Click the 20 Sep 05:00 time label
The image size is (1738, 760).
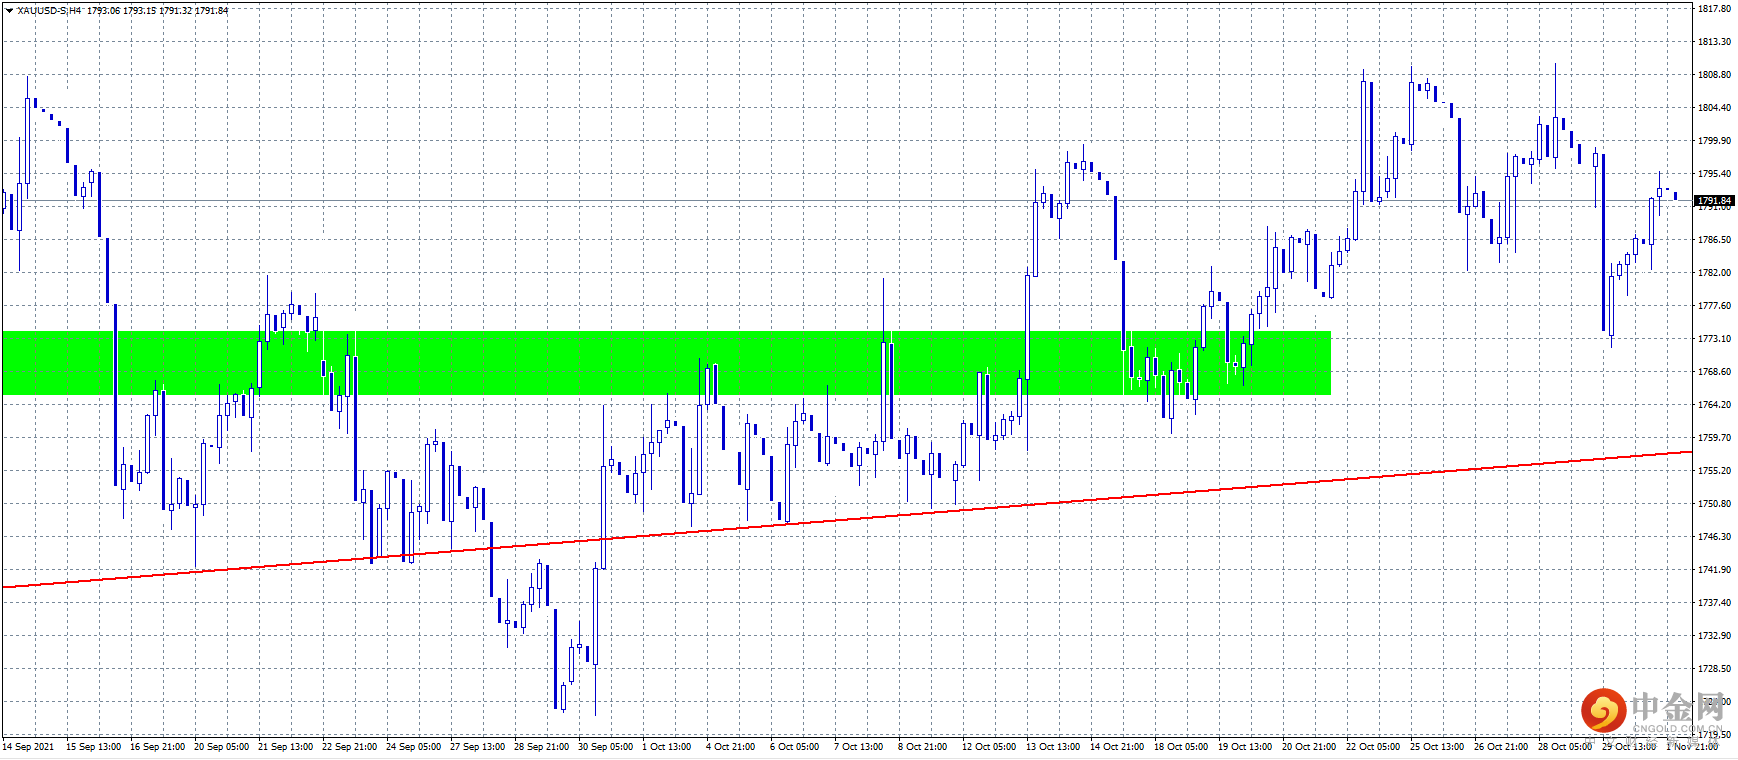221,747
